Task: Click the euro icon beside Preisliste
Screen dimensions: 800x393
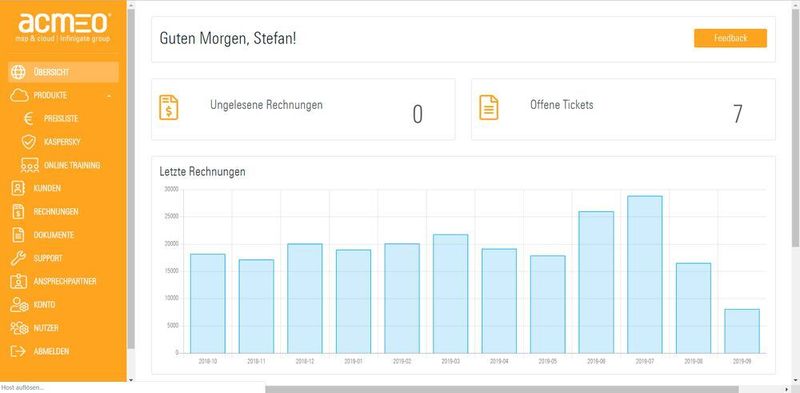Action: point(29,118)
